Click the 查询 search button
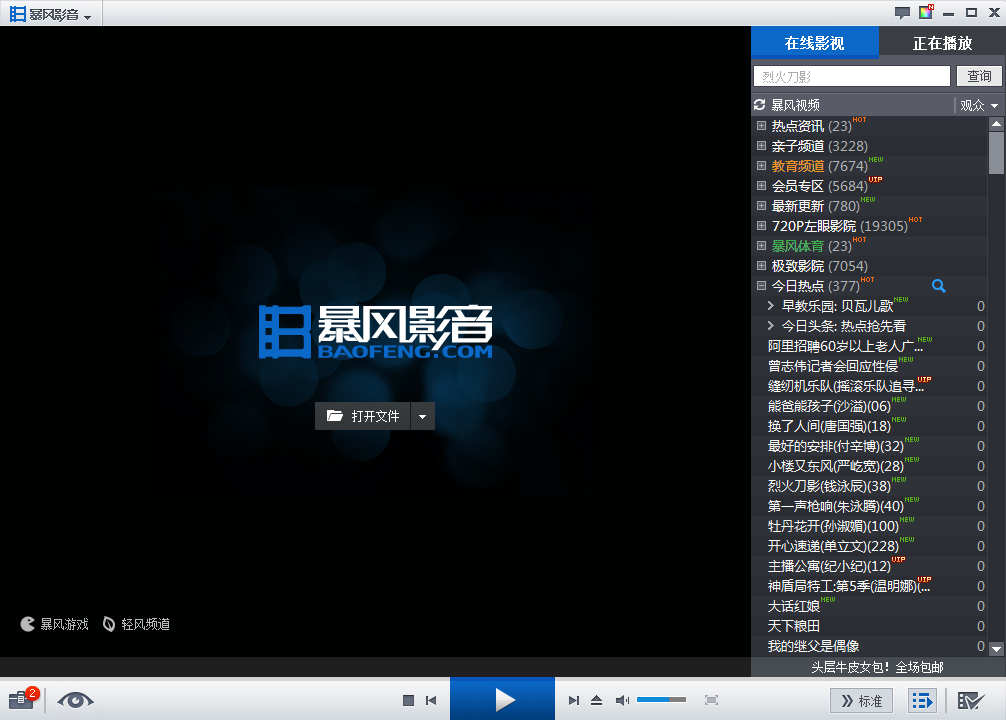 pos(978,76)
